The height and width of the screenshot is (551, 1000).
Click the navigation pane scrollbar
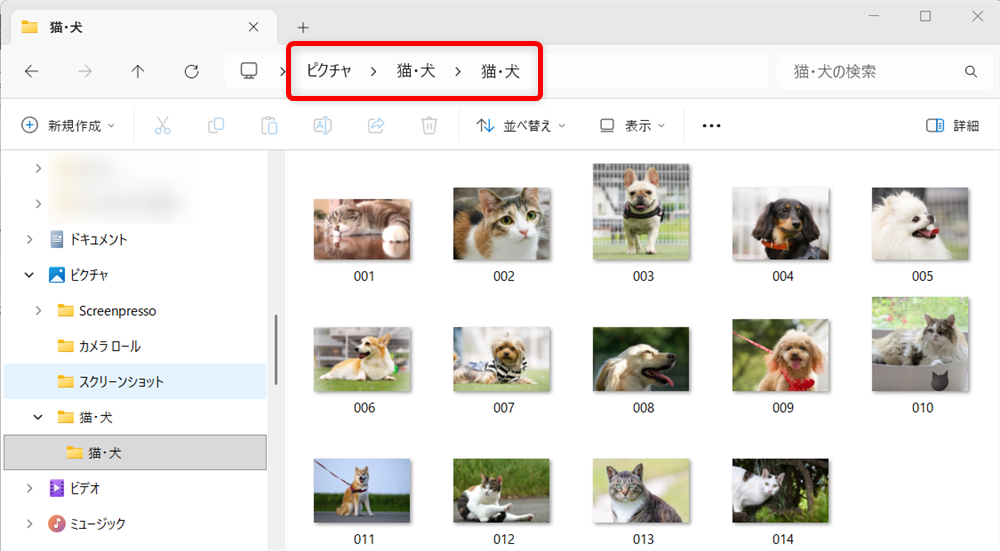pos(276,349)
